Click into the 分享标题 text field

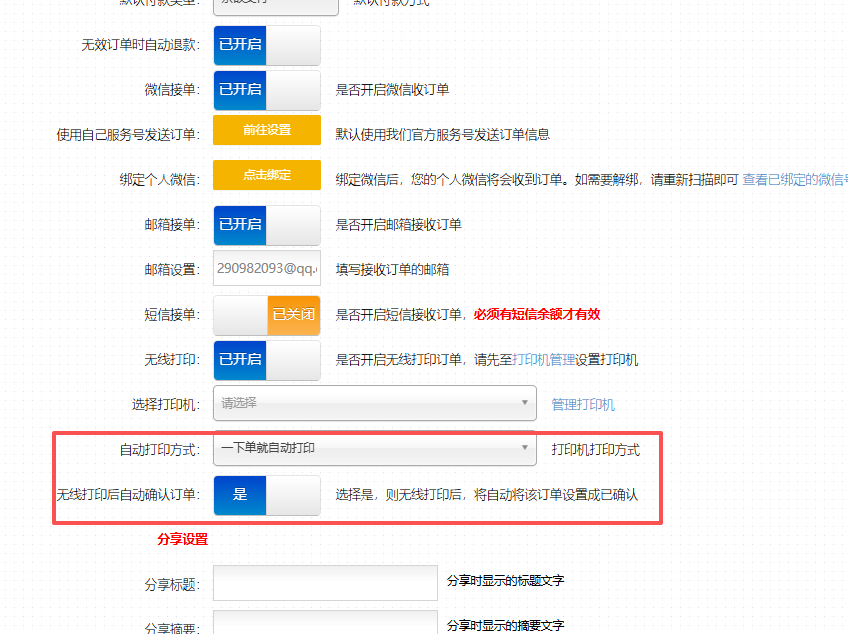coord(325,583)
